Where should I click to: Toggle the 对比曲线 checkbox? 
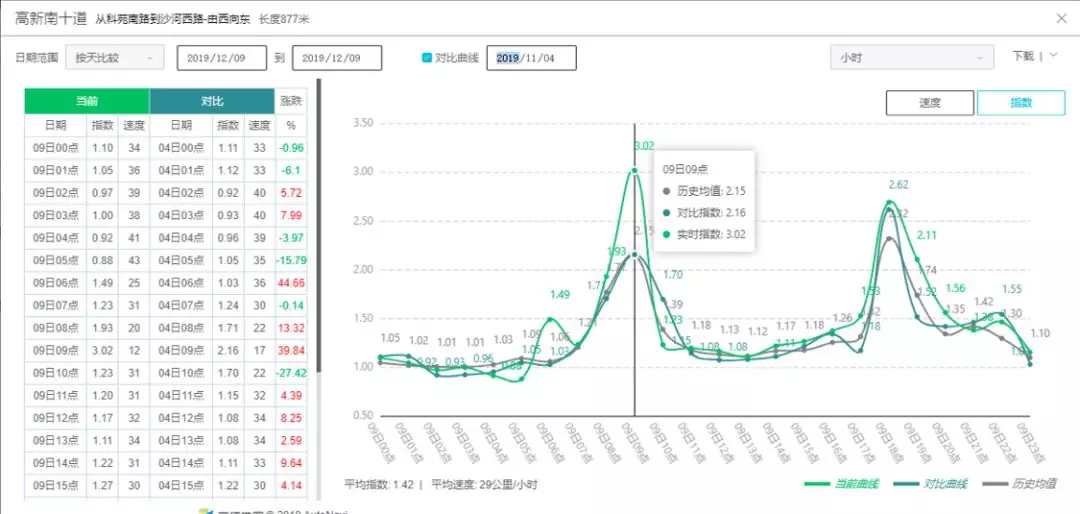[427, 58]
